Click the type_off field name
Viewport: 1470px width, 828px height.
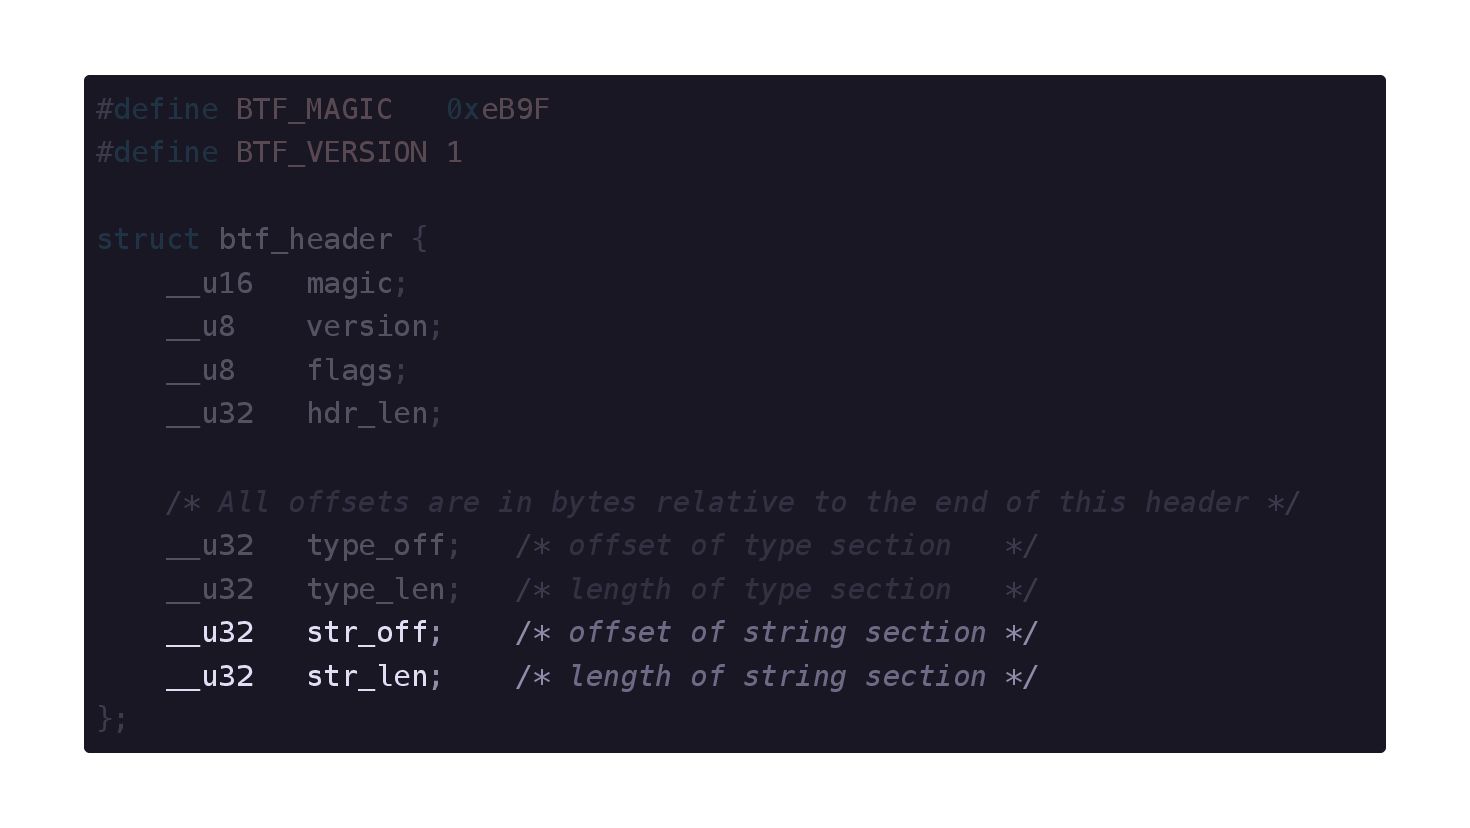click(376, 546)
